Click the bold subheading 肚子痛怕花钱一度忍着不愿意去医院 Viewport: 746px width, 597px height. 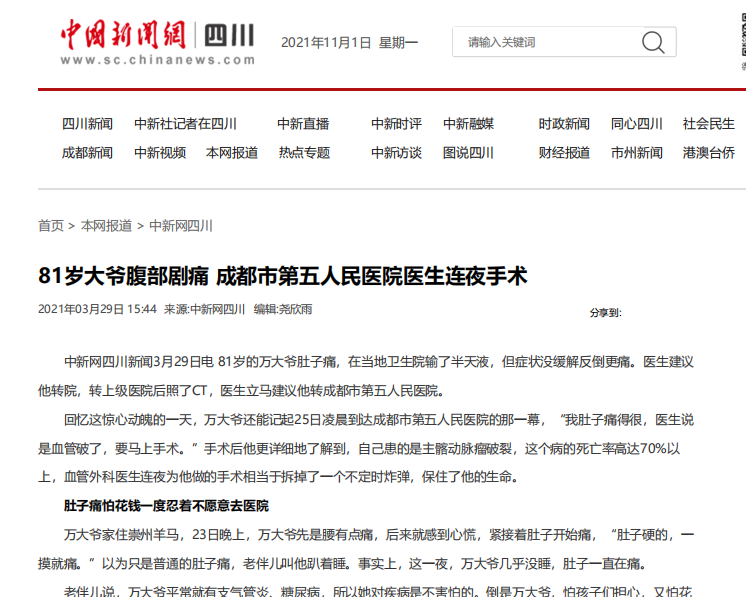(x=167, y=506)
